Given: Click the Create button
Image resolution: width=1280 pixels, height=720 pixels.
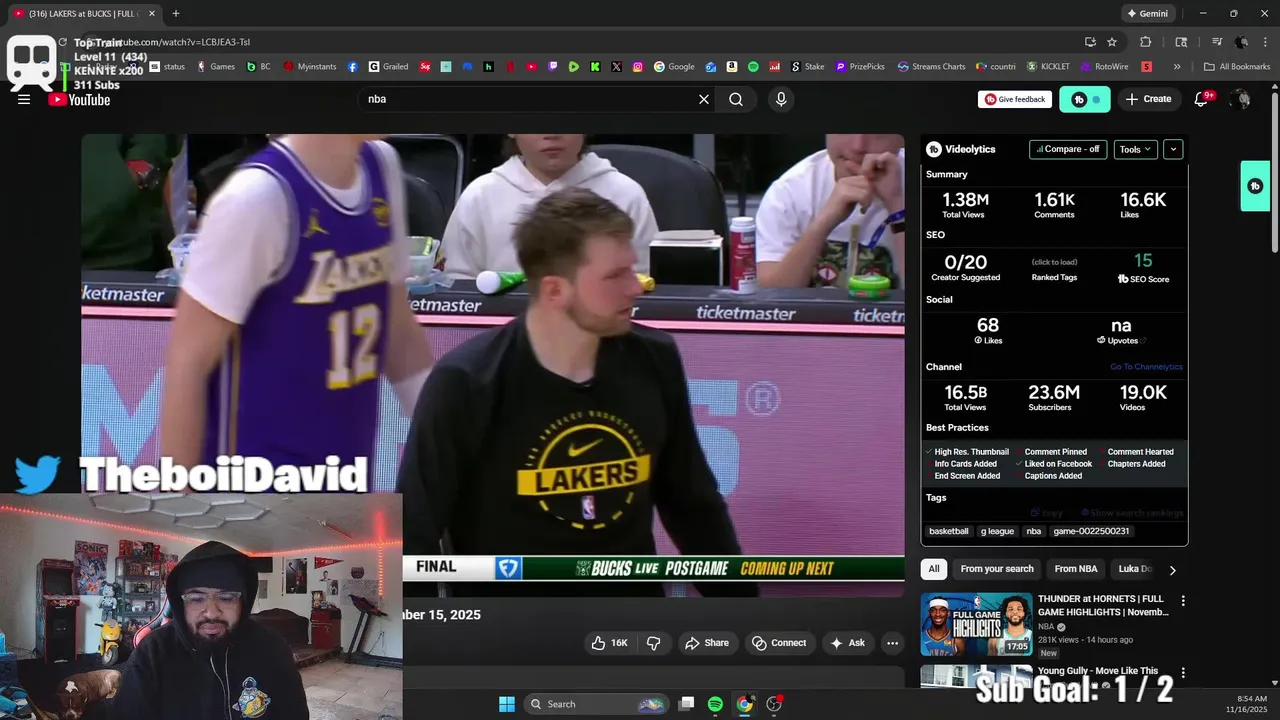Looking at the screenshot, I should click(1148, 99).
